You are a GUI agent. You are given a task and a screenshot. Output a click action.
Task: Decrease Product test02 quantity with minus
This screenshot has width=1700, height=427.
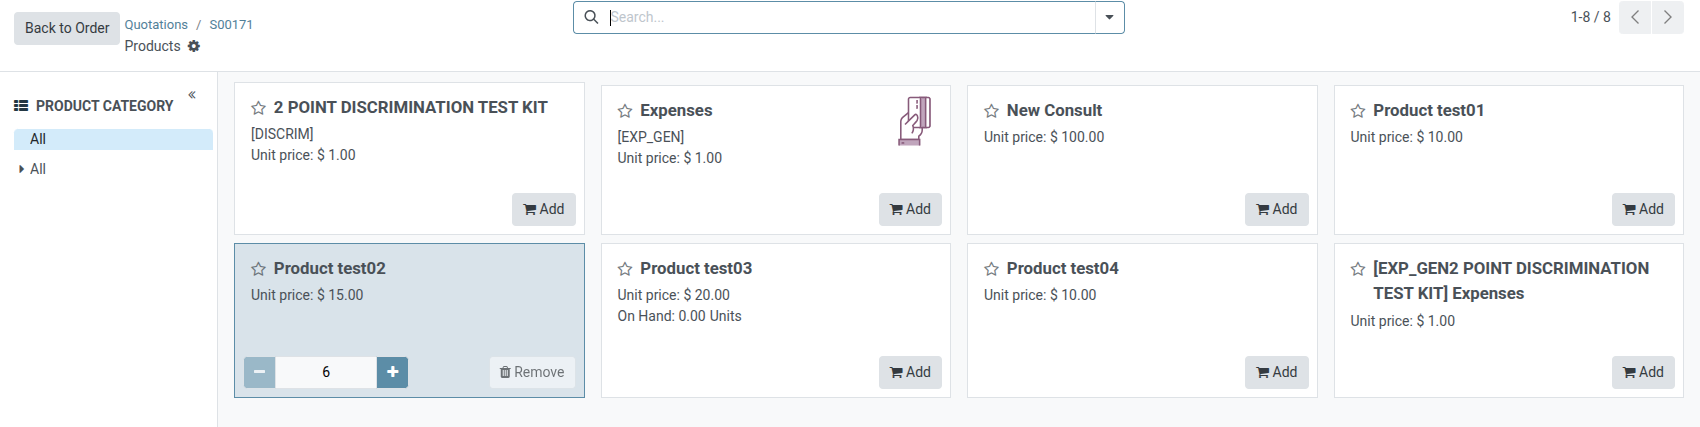[259, 372]
